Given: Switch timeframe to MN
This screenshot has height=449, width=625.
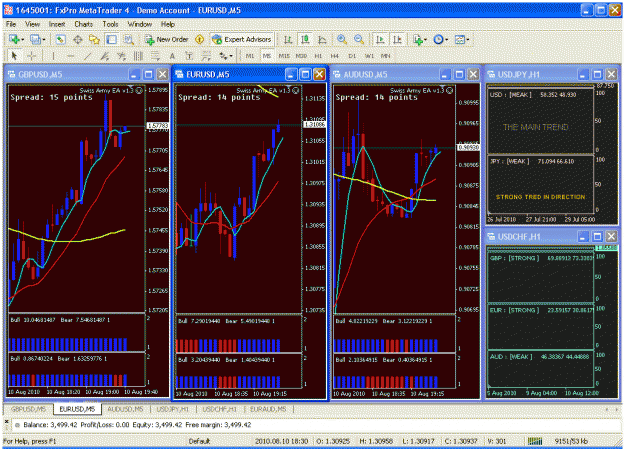Looking at the screenshot, I should (x=385, y=56).
